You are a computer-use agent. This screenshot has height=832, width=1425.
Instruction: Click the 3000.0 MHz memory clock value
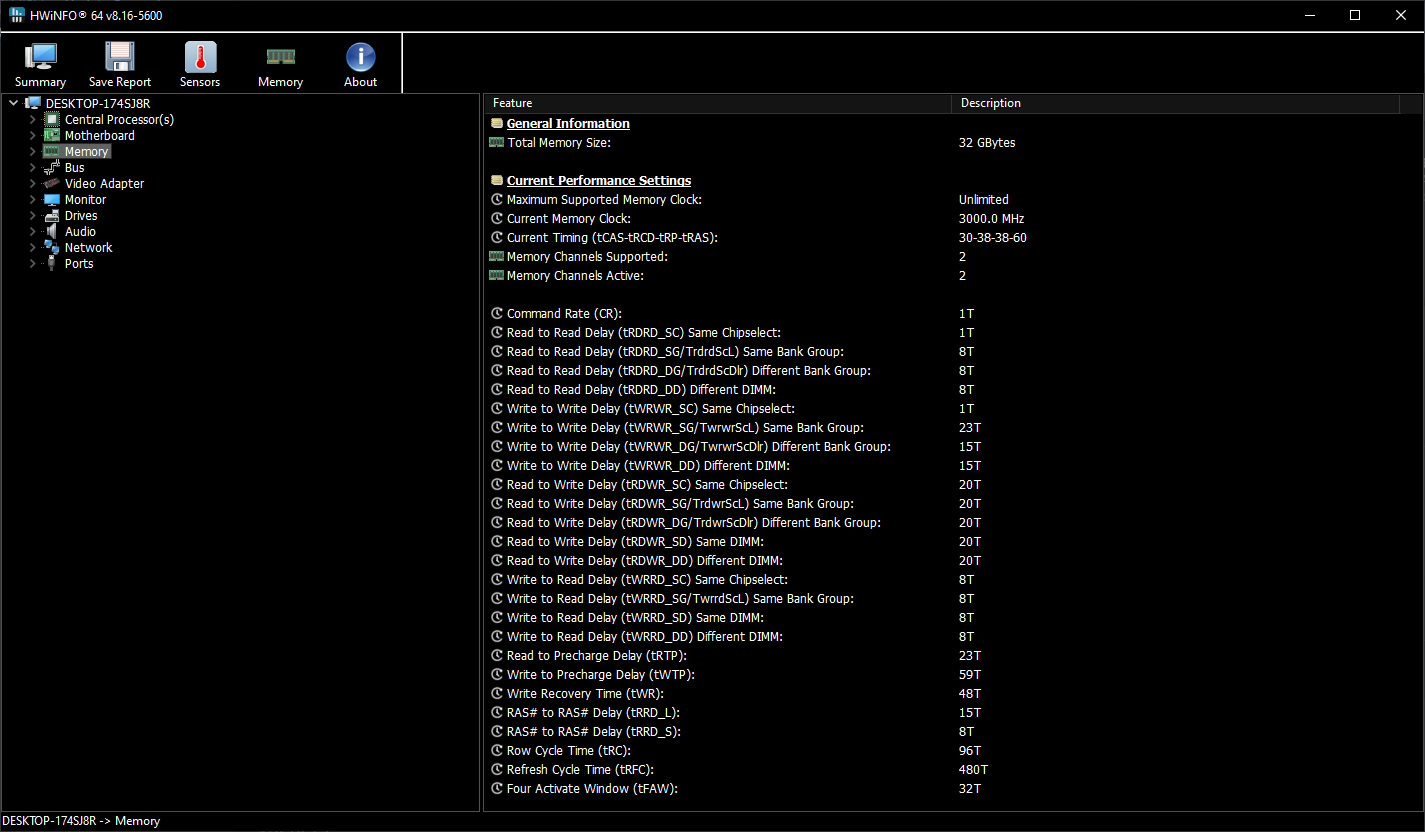991,219
